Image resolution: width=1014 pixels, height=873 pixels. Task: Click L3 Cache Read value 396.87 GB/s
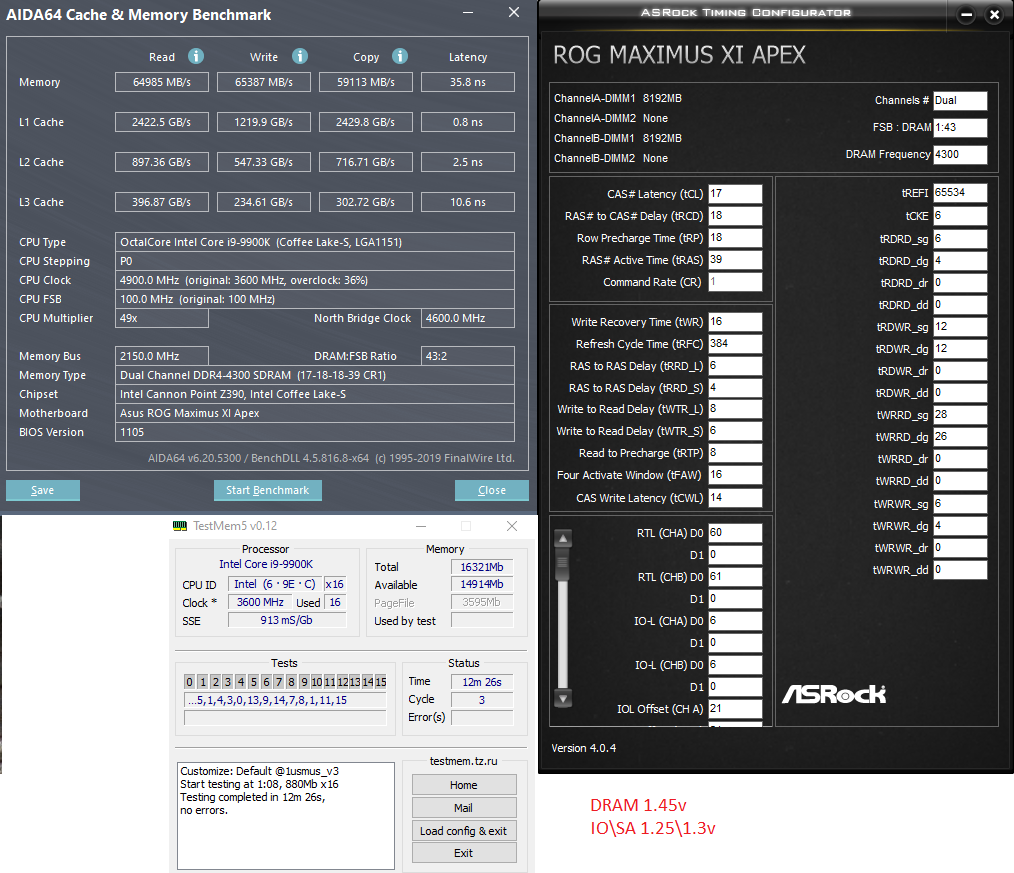click(x=162, y=202)
